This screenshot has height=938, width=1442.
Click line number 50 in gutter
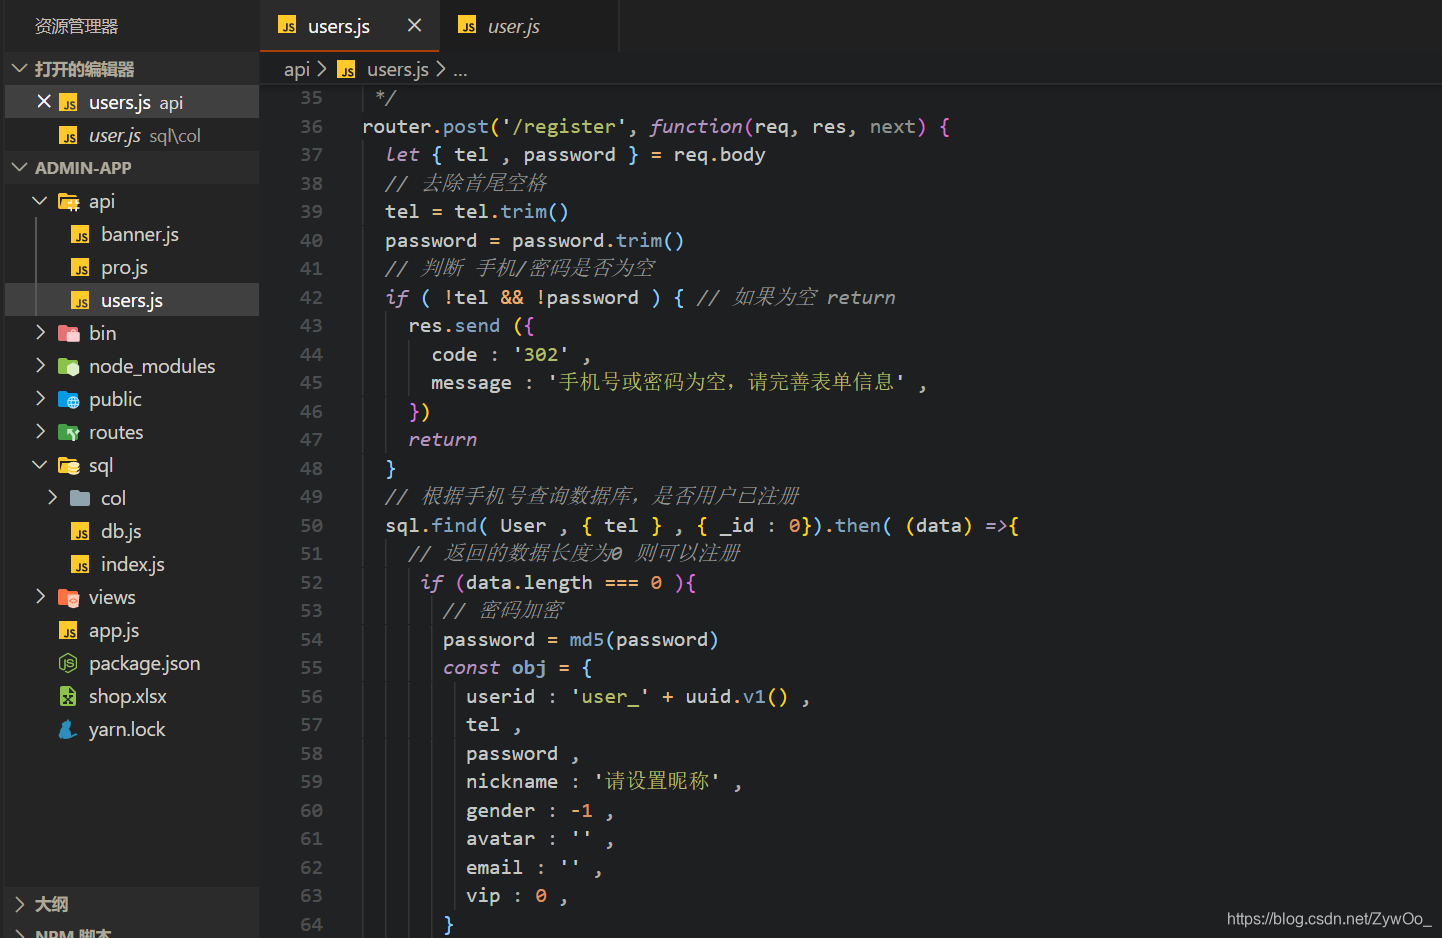click(x=311, y=526)
